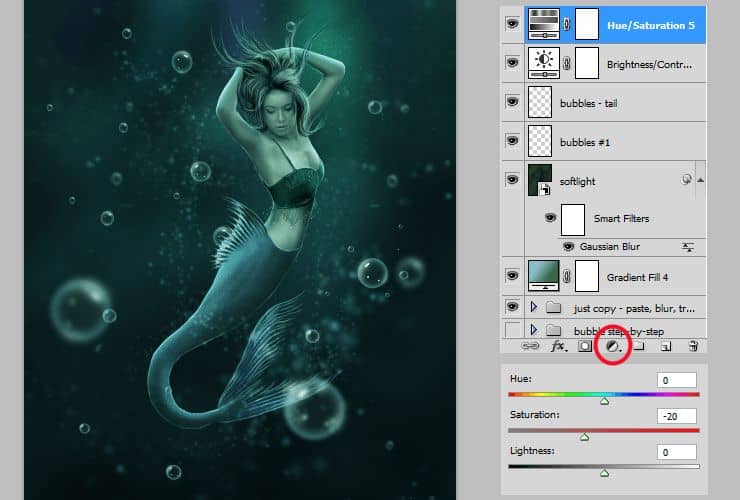Screen dimensions: 740x500
Task: Hide the Hue/Saturation 5 layer
Action: point(512,23)
